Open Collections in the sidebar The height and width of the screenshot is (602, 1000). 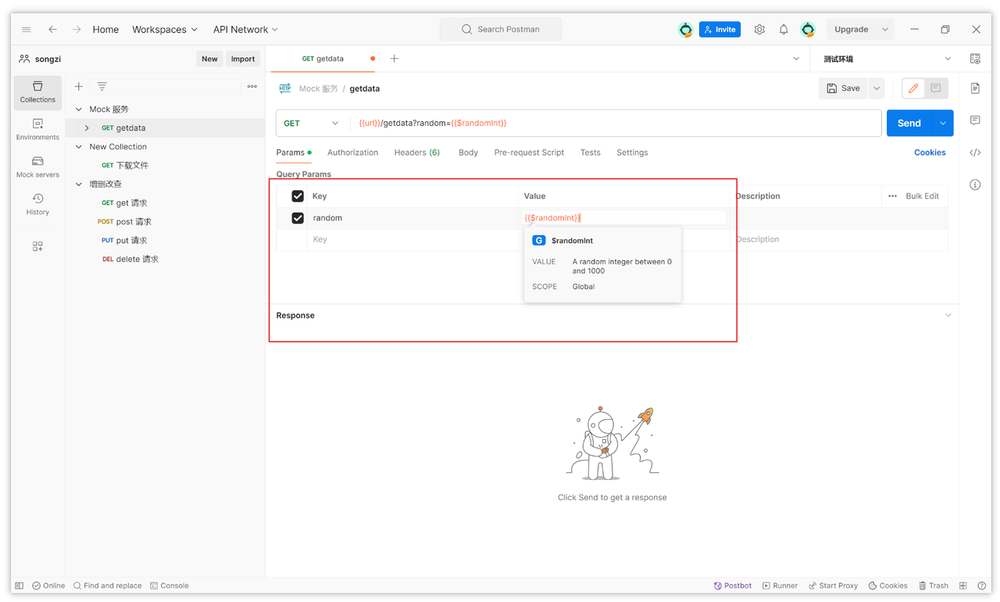(38, 92)
